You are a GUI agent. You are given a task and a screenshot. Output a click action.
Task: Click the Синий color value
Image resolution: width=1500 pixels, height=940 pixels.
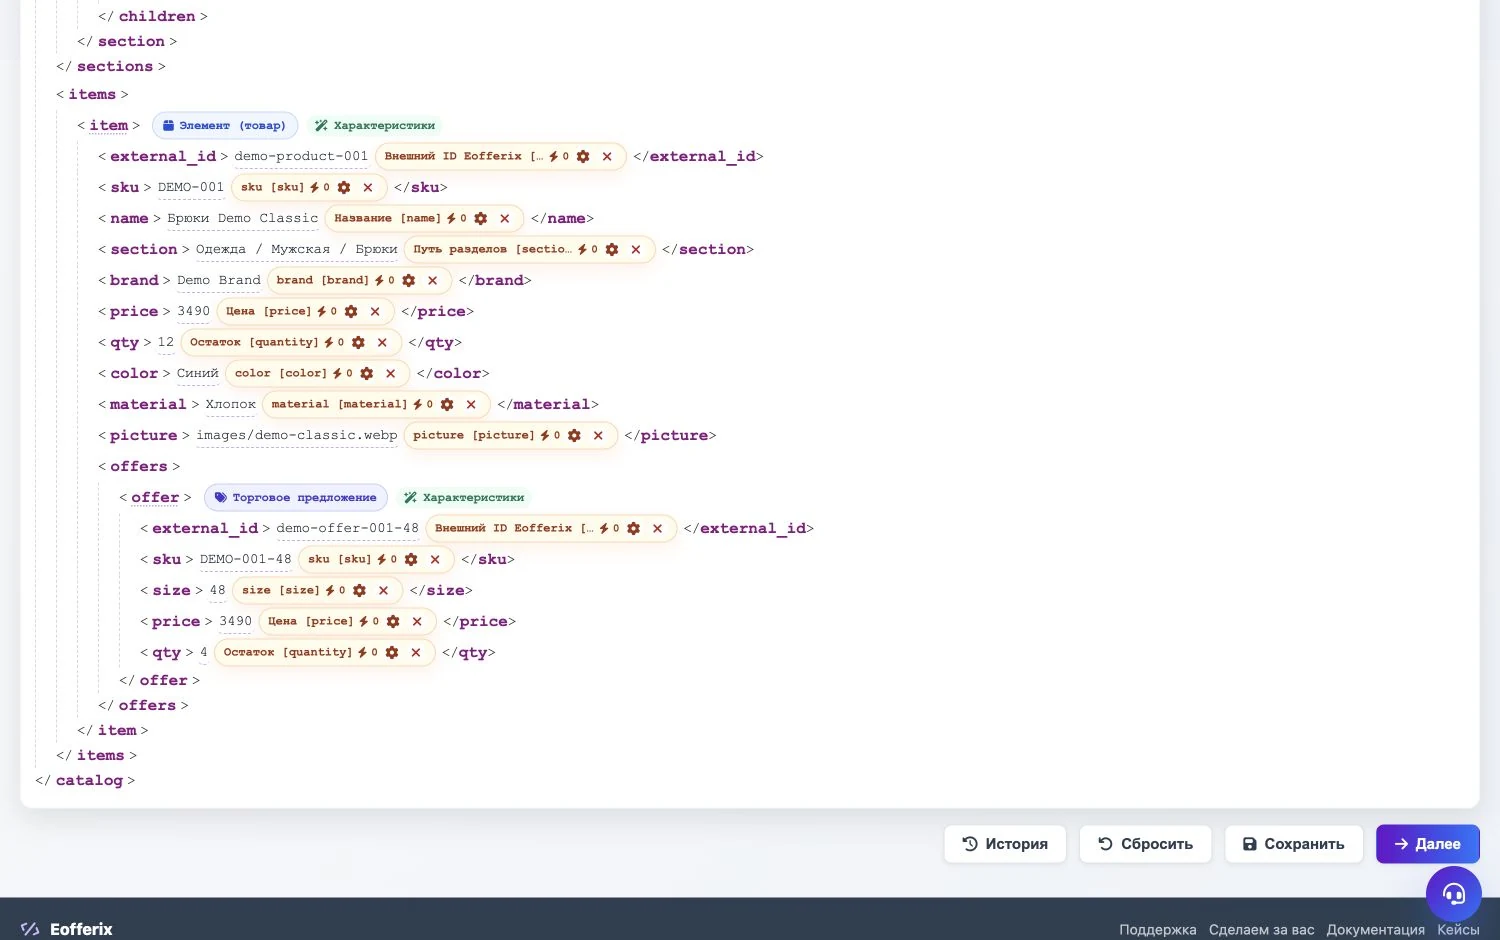click(197, 374)
